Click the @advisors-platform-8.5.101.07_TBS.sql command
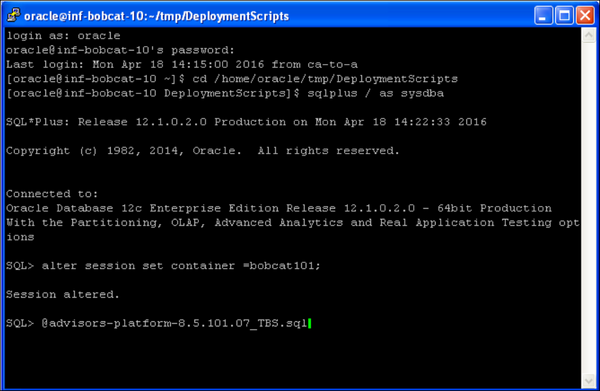 point(174,324)
